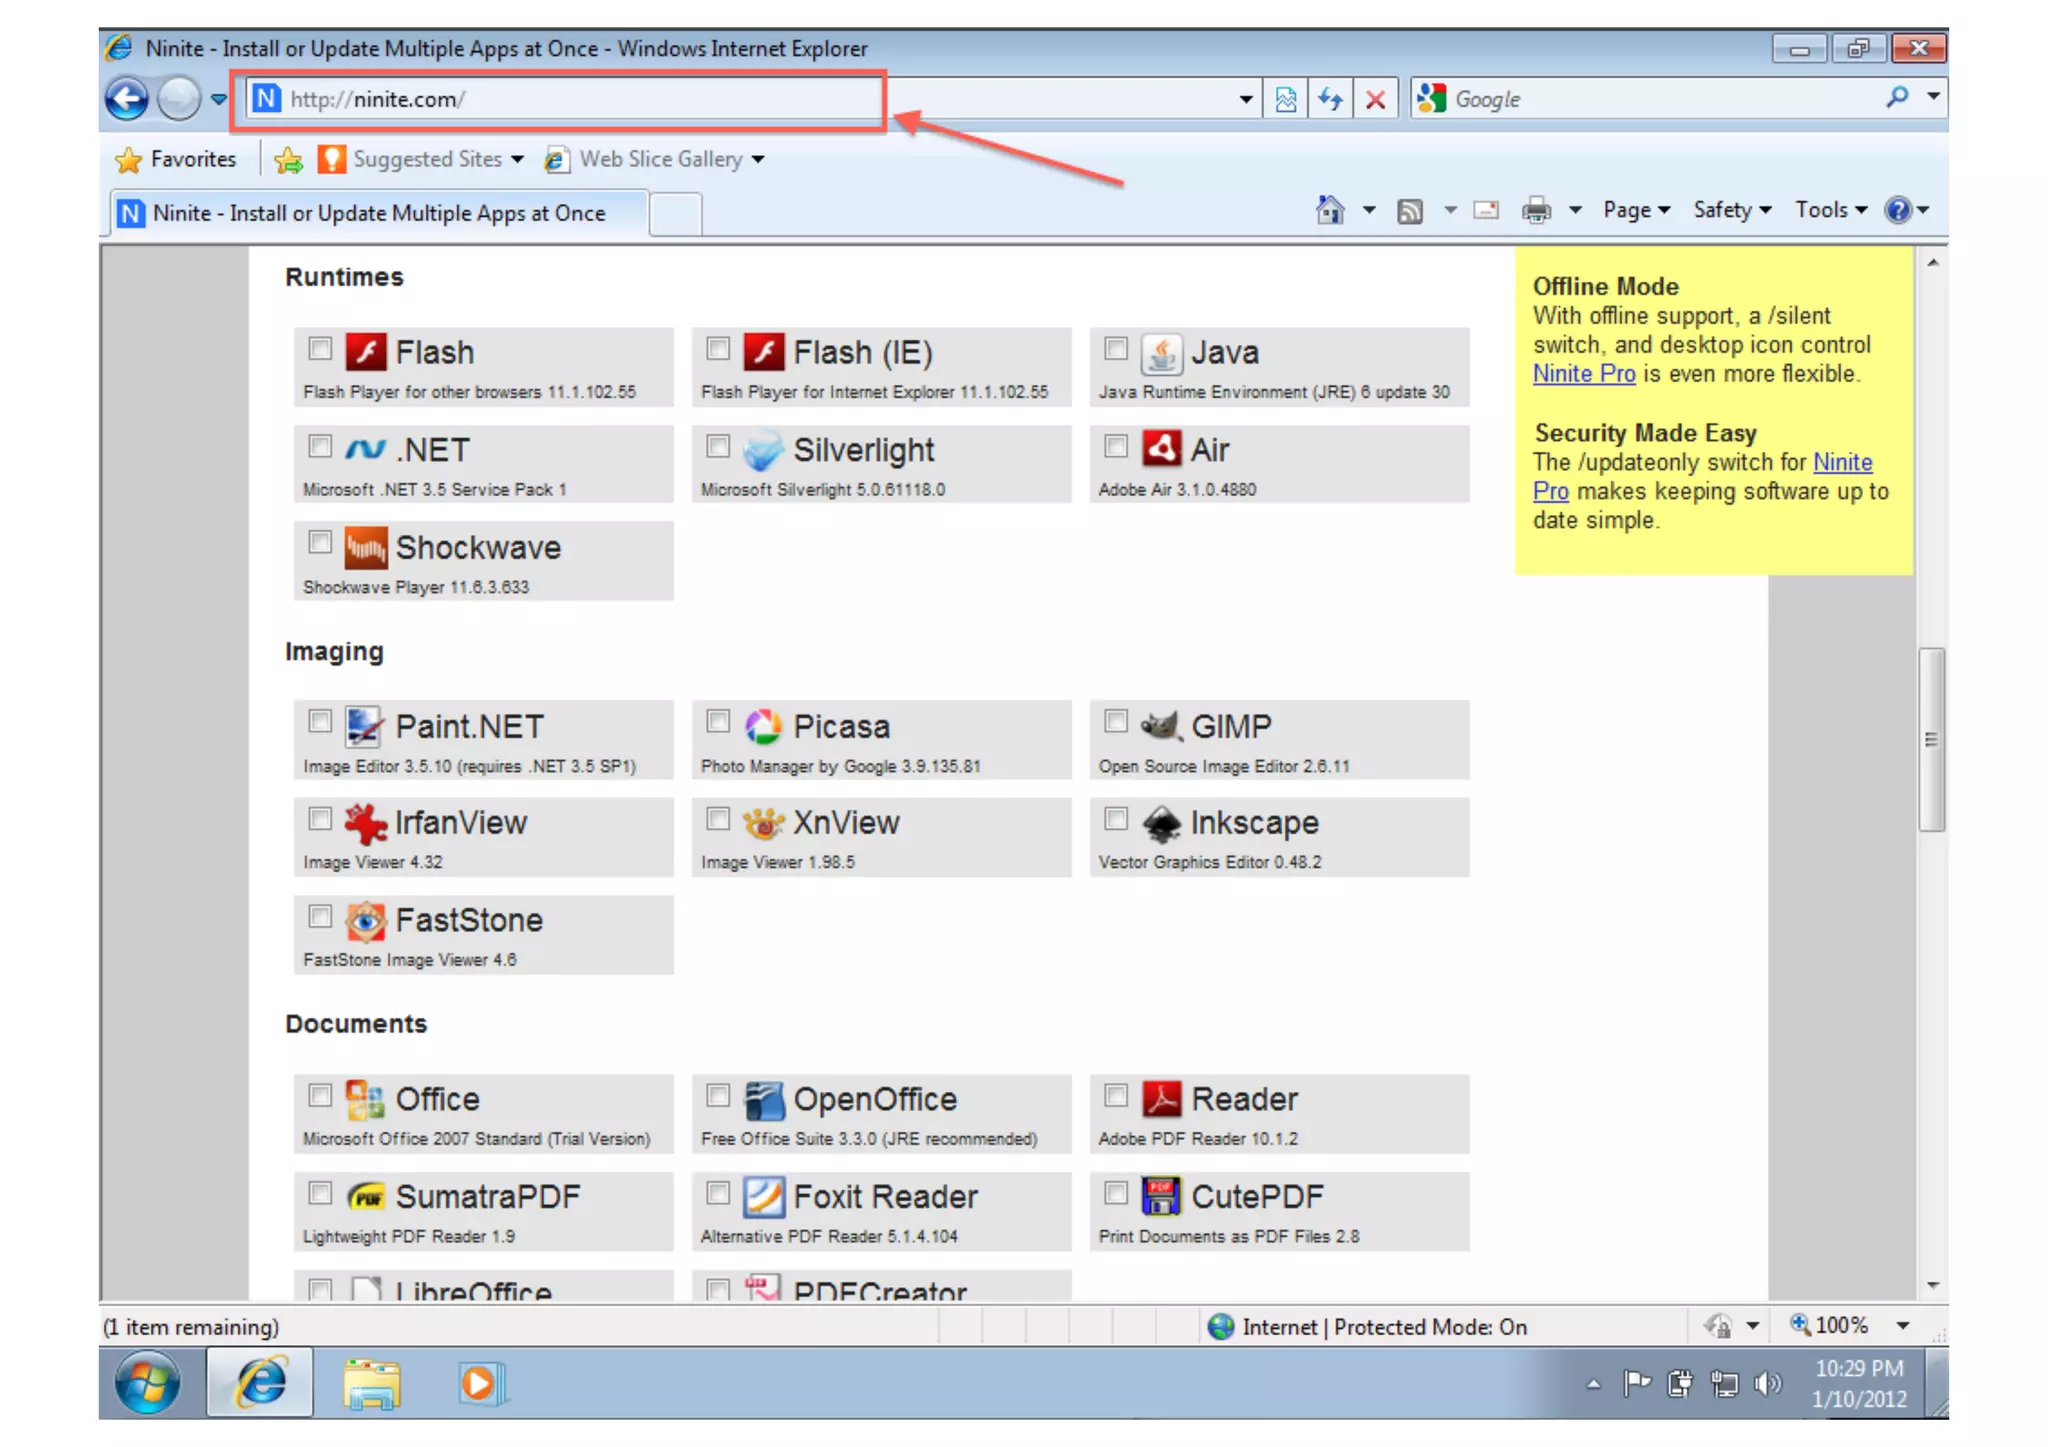Open the Favorites panel button
Screen dimensions: 2048x1447
(176, 159)
